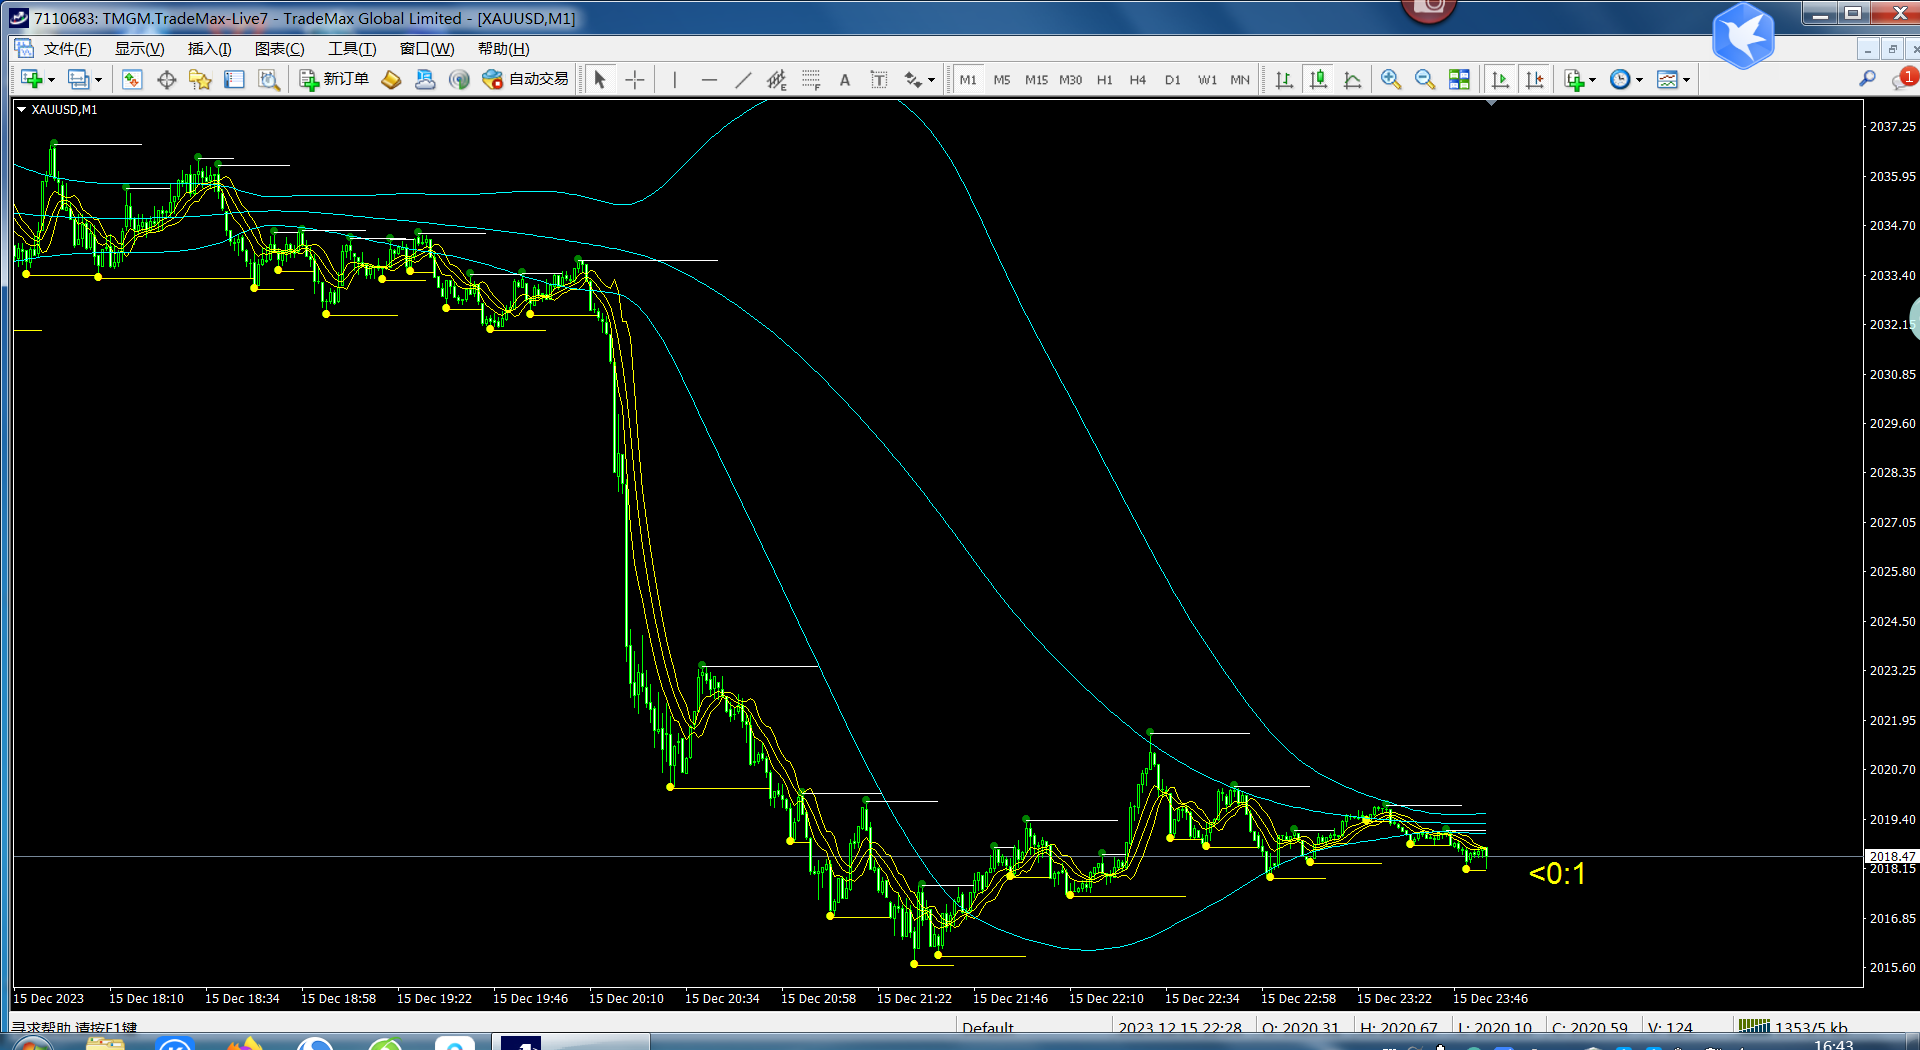1920x1050 pixels.
Task: Expand the indicators list dropdown arrow
Action: [1593, 80]
